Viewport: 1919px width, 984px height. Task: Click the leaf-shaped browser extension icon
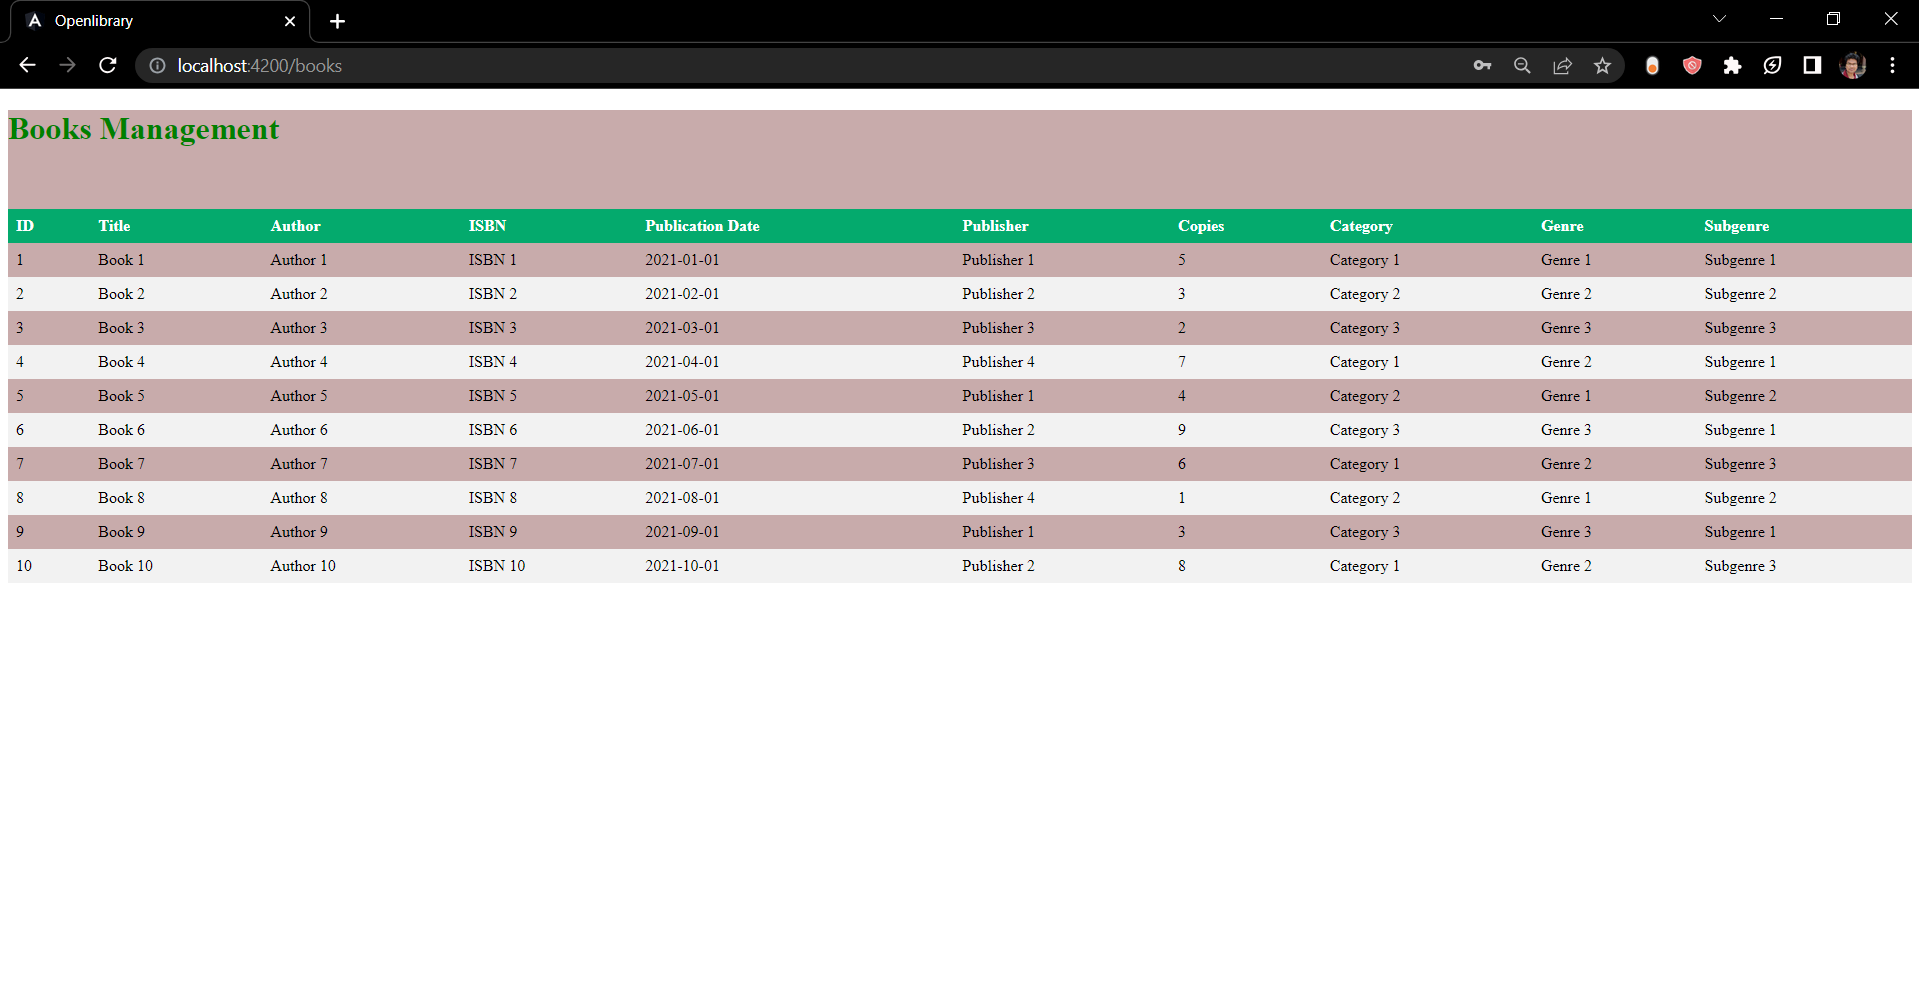[x=1772, y=65]
